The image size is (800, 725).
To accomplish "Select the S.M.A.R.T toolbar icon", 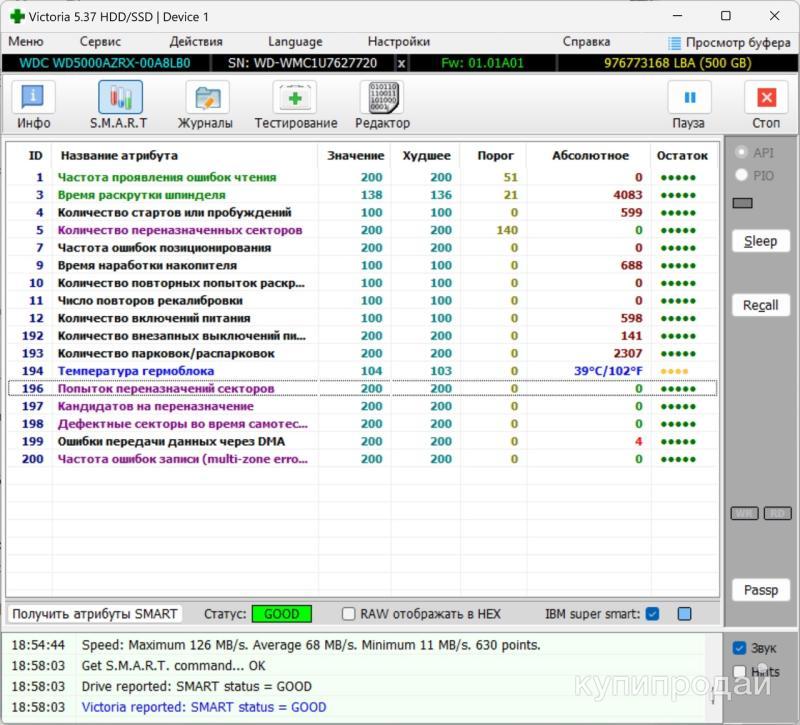I will [x=120, y=98].
